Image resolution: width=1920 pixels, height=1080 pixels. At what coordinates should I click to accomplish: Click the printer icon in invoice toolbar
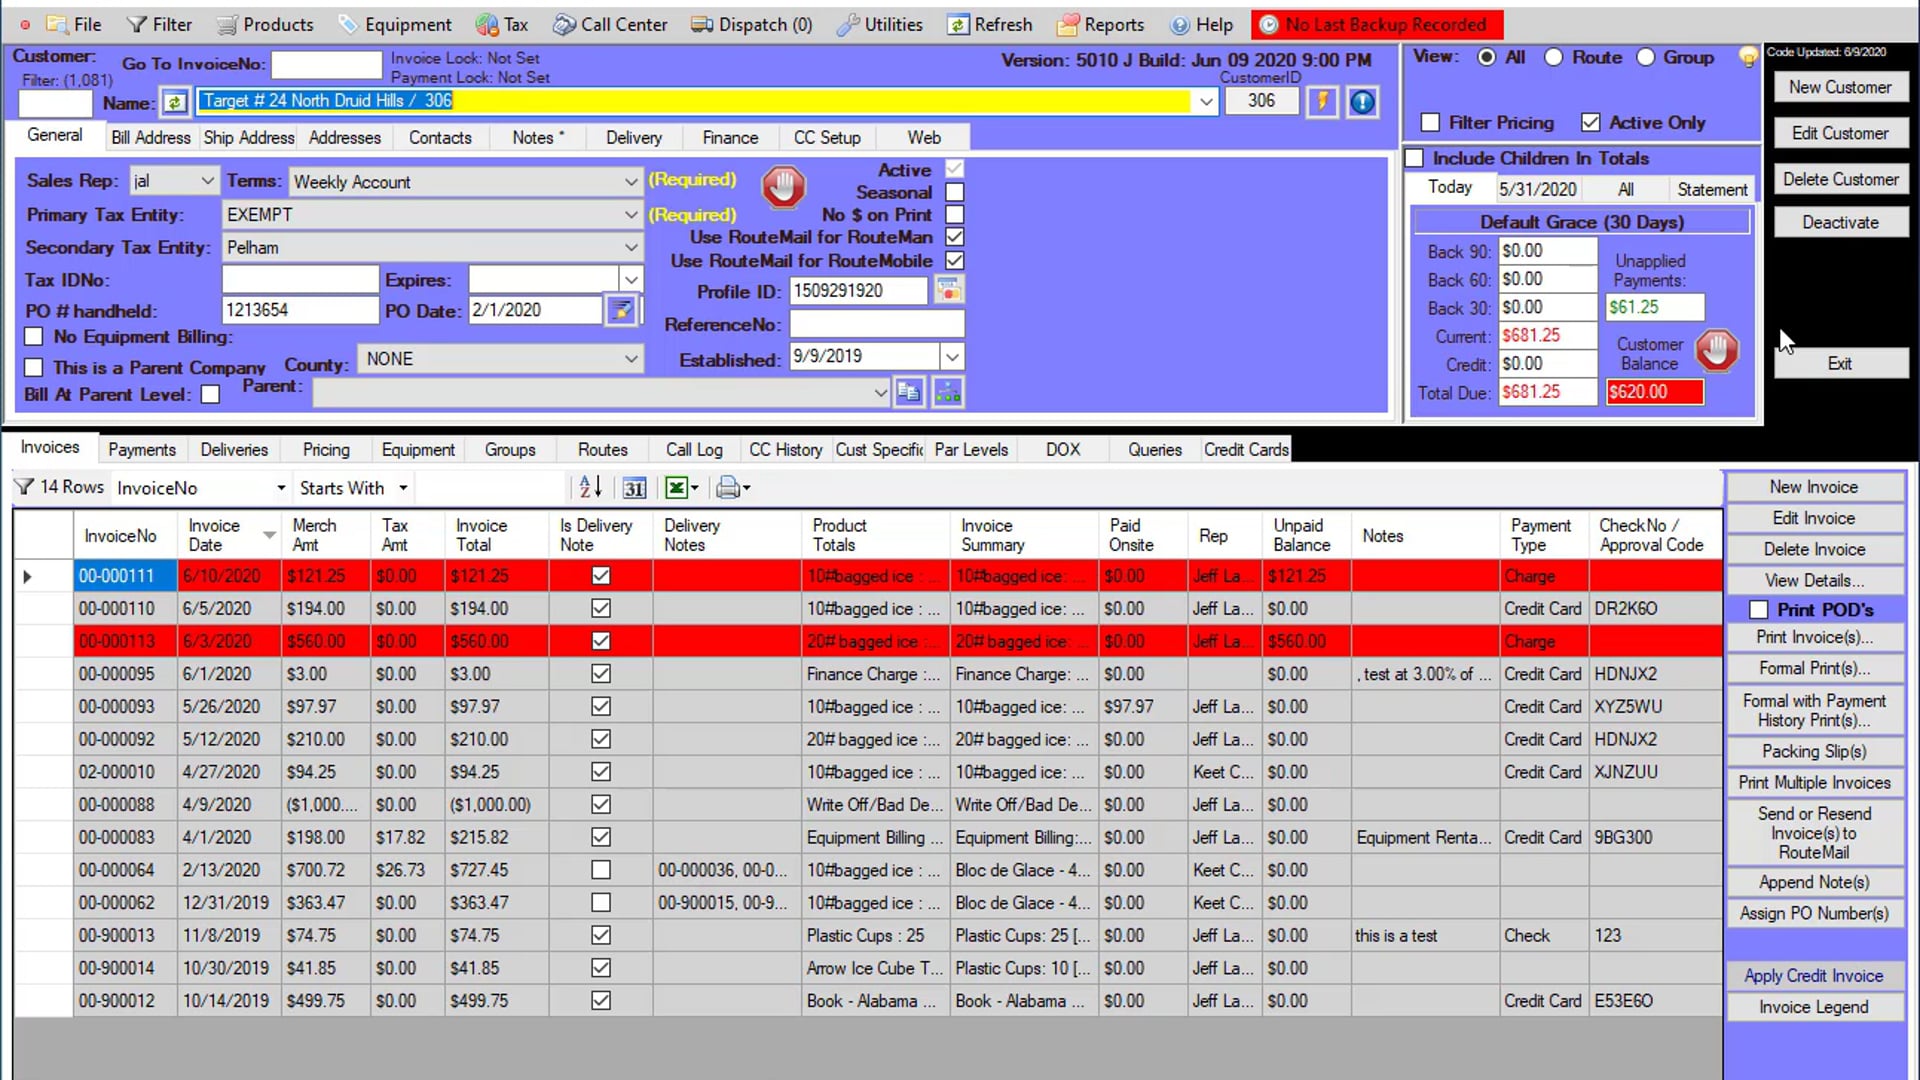click(728, 488)
